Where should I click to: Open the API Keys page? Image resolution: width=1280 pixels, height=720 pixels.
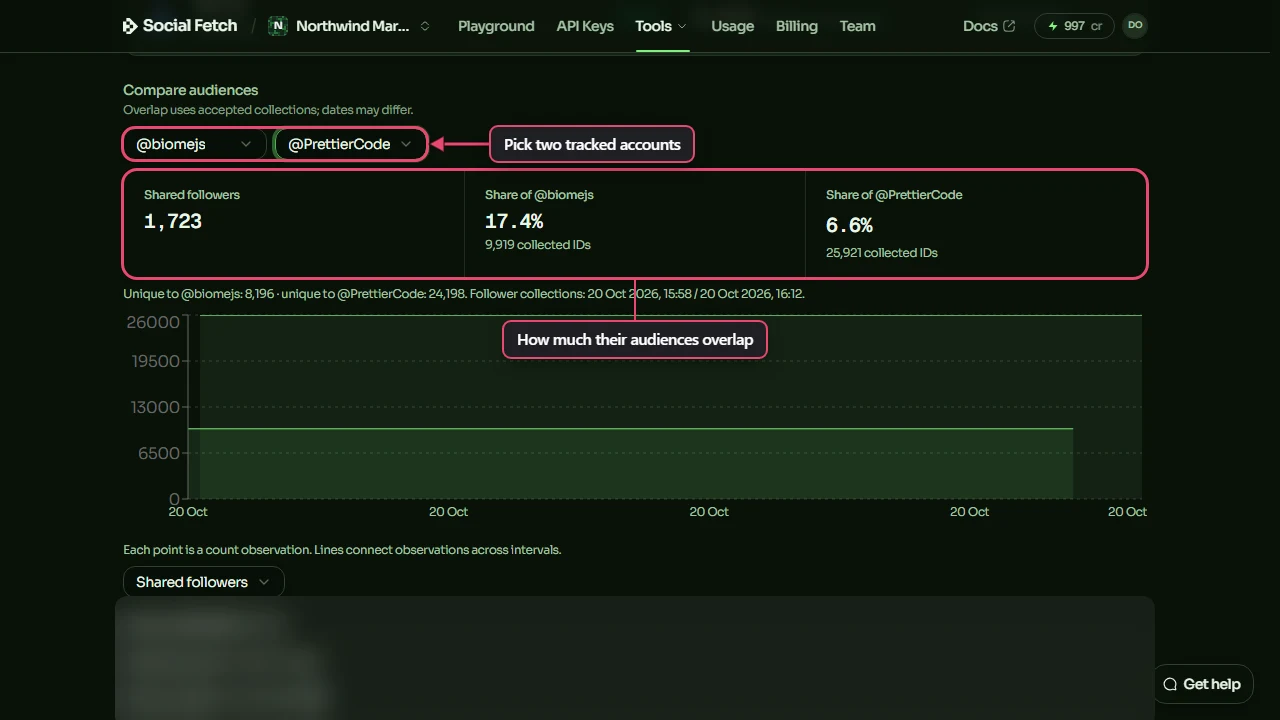coord(585,26)
